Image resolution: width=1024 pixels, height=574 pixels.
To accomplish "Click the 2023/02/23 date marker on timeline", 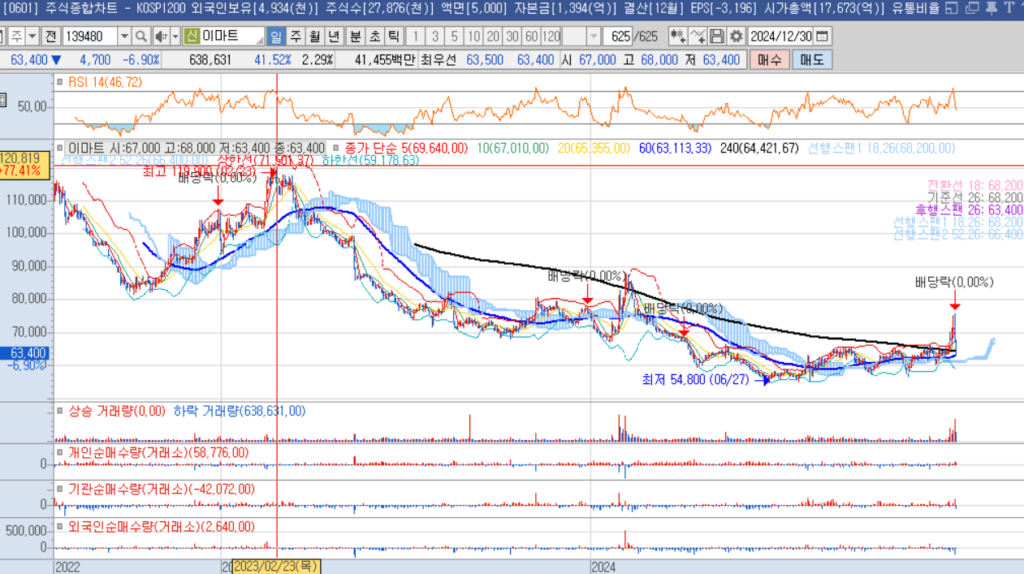I will click(276, 567).
